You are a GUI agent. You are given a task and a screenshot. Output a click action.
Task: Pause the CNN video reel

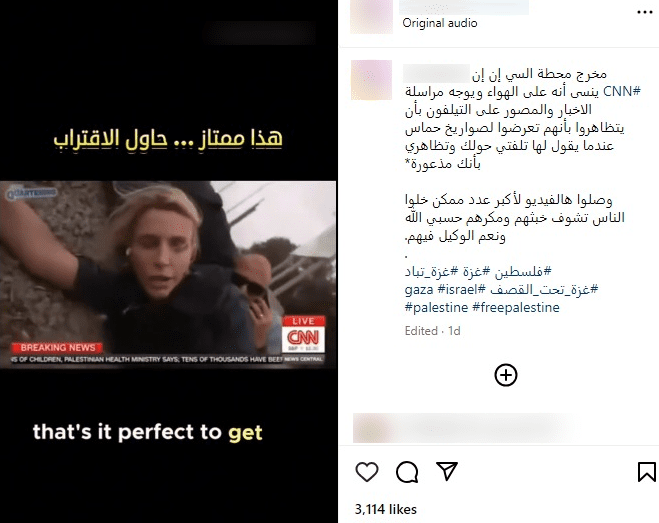click(169, 262)
